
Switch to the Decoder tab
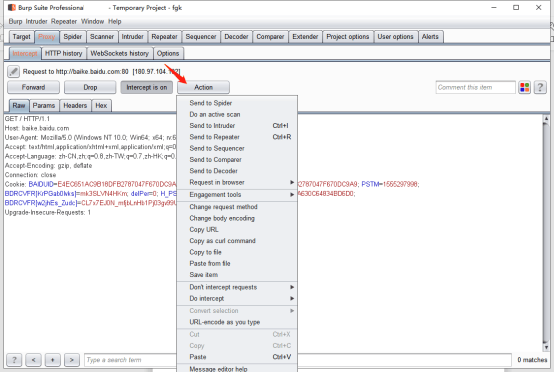[236, 37]
